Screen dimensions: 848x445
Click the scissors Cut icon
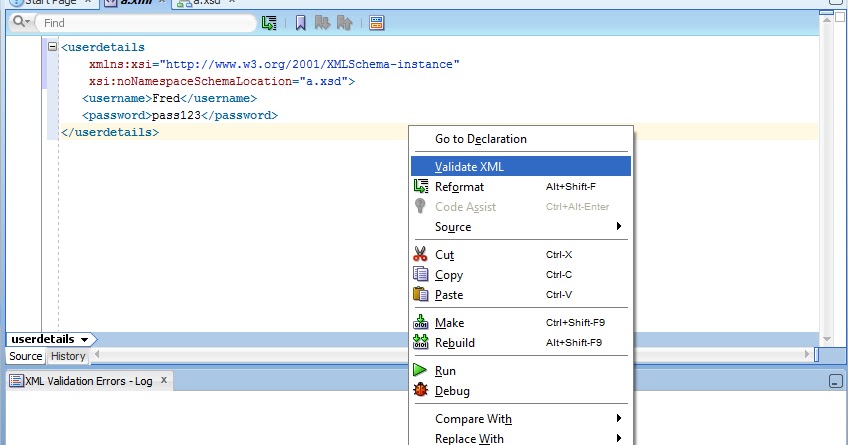[x=420, y=254]
